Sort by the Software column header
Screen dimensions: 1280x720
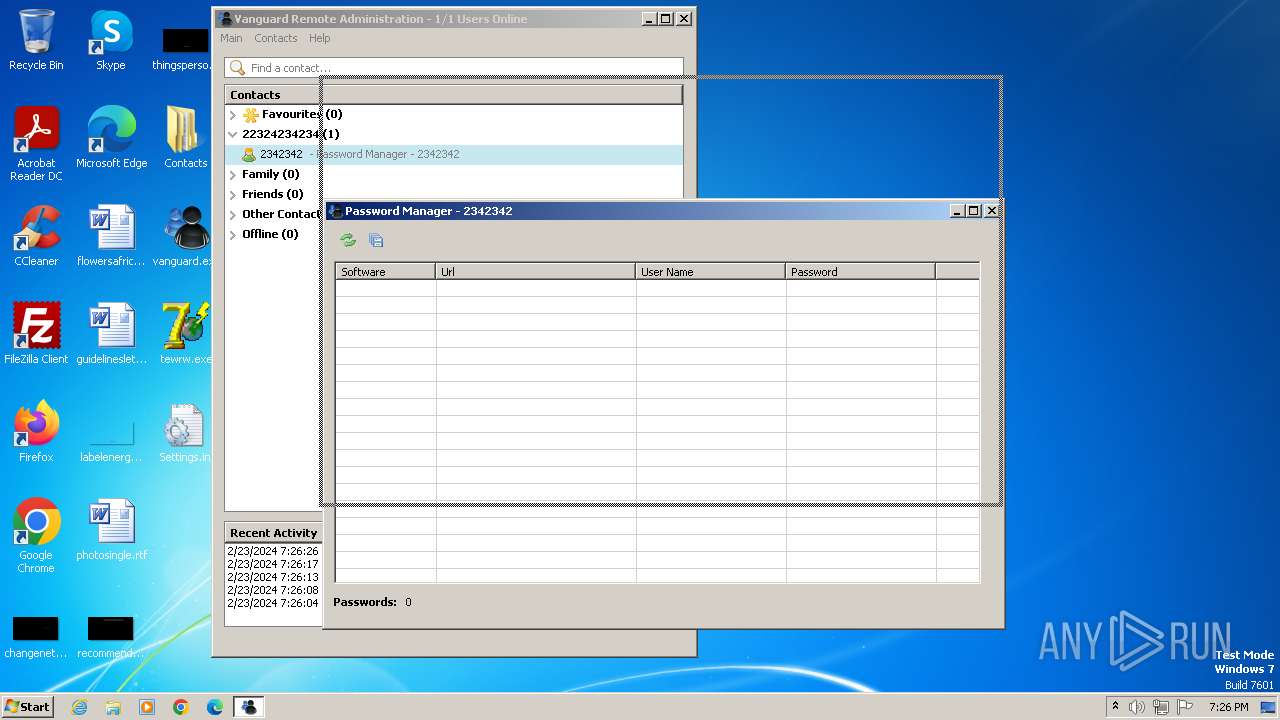coord(386,272)
